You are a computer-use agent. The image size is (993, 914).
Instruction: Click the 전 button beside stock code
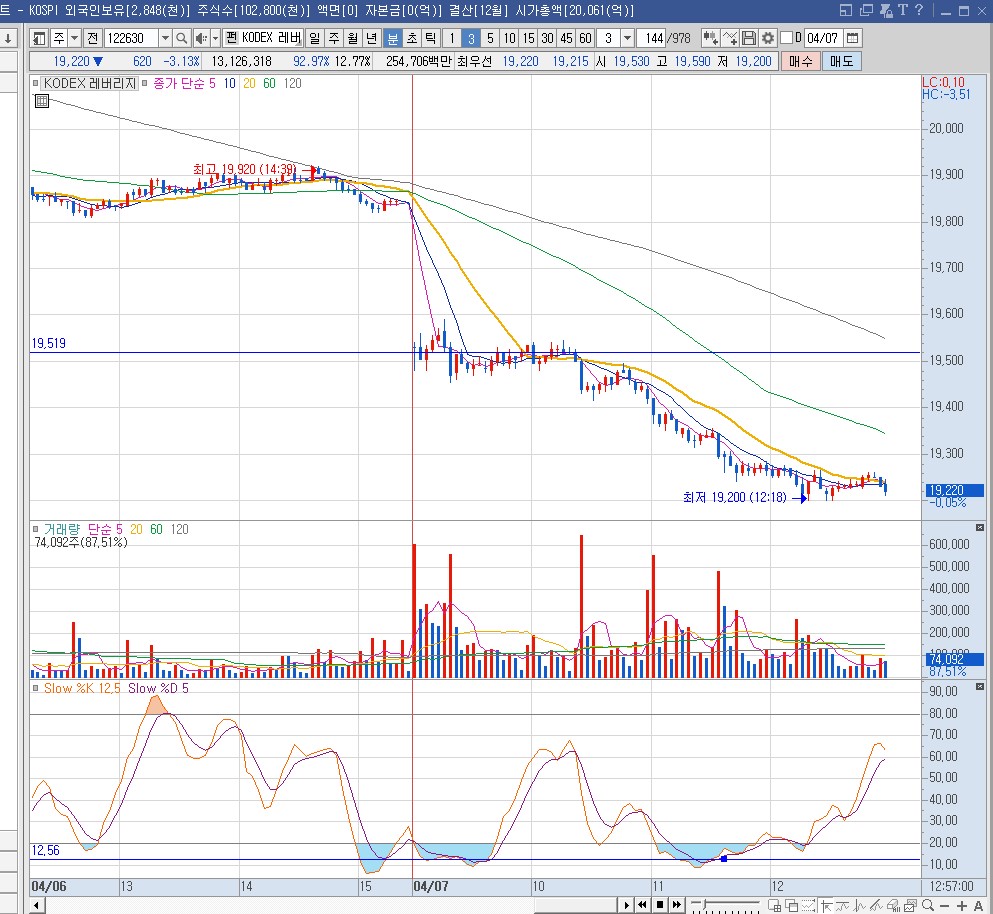point(92,38)
